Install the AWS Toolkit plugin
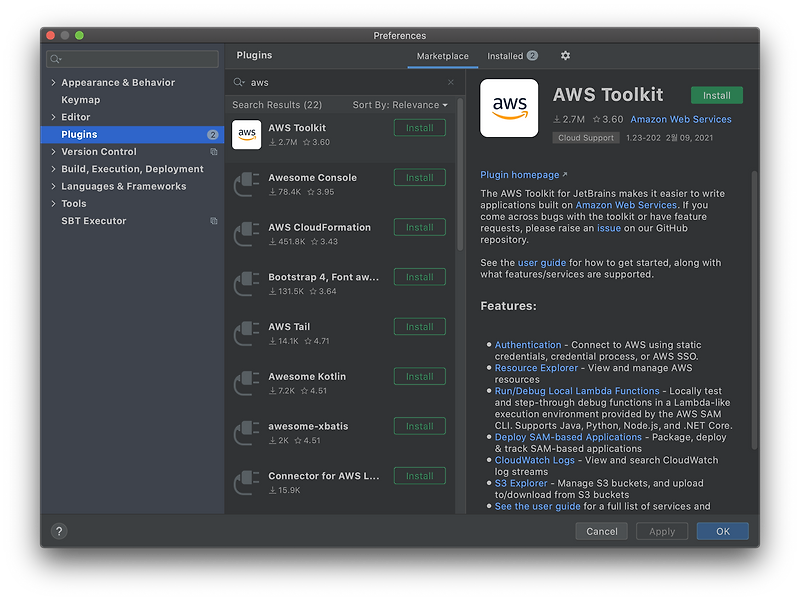Viewport: 800px width, 601px height. pos(717,94)
